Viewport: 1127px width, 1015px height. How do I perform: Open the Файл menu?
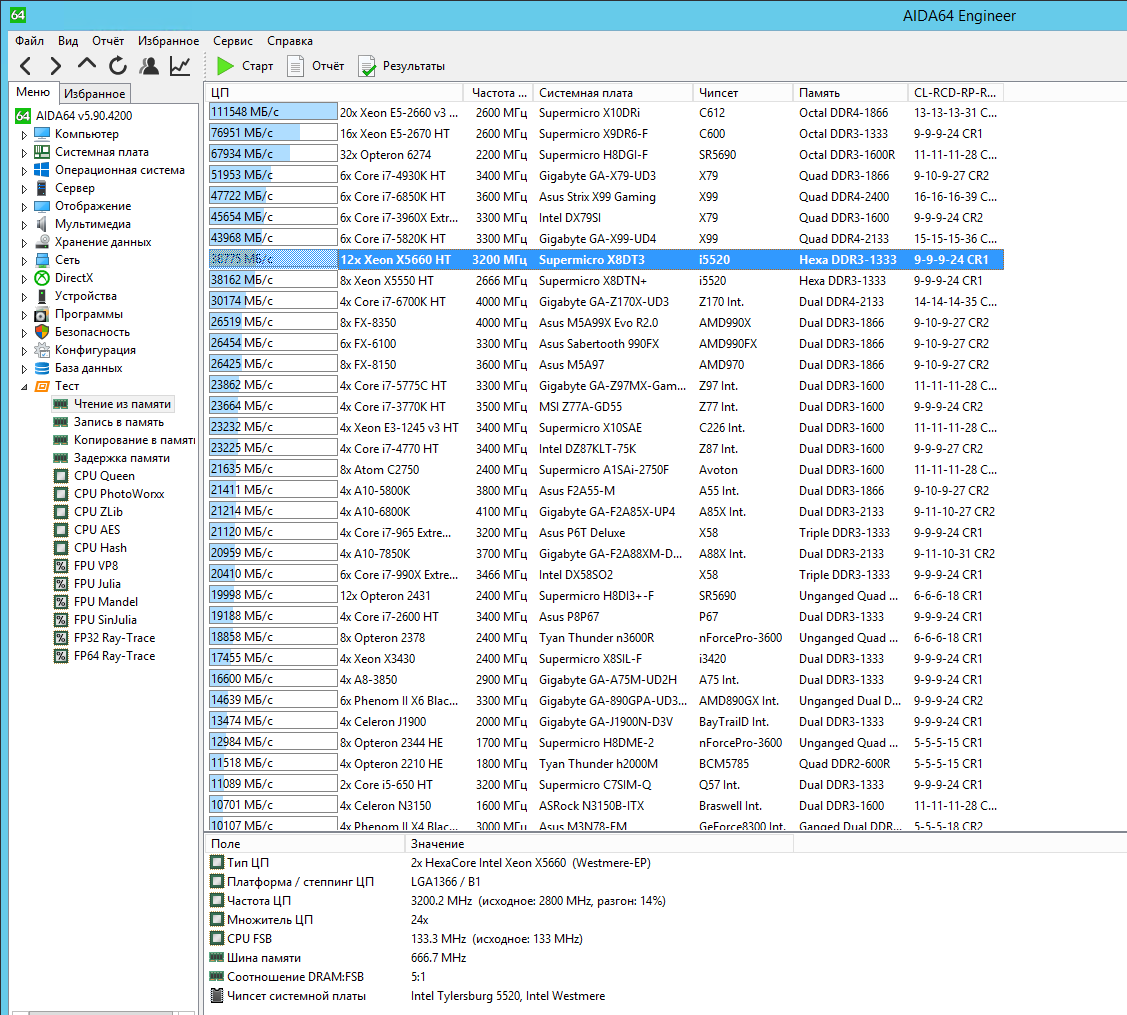(x=29, y=41)
